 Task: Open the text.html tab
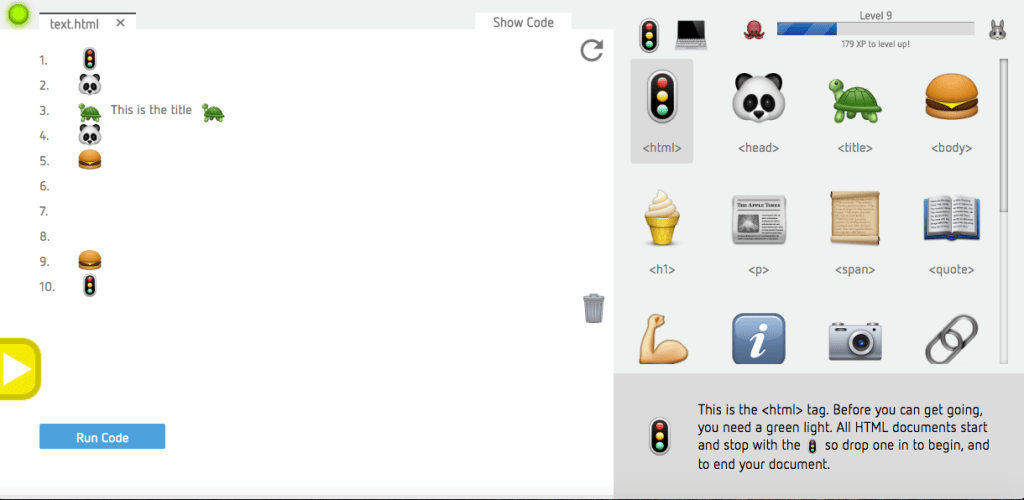coord(74,23)
